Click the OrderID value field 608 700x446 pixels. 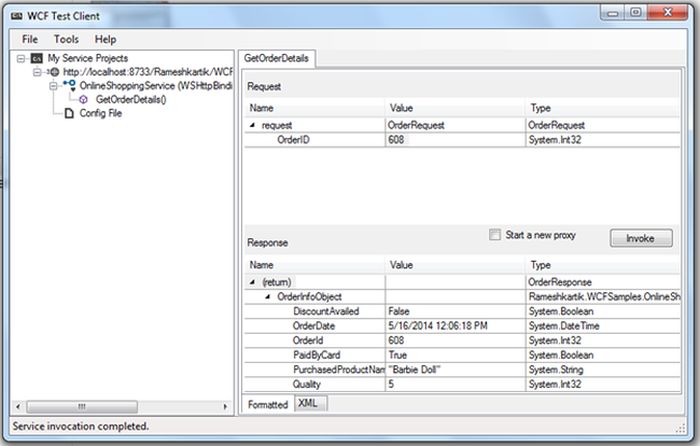455,140
